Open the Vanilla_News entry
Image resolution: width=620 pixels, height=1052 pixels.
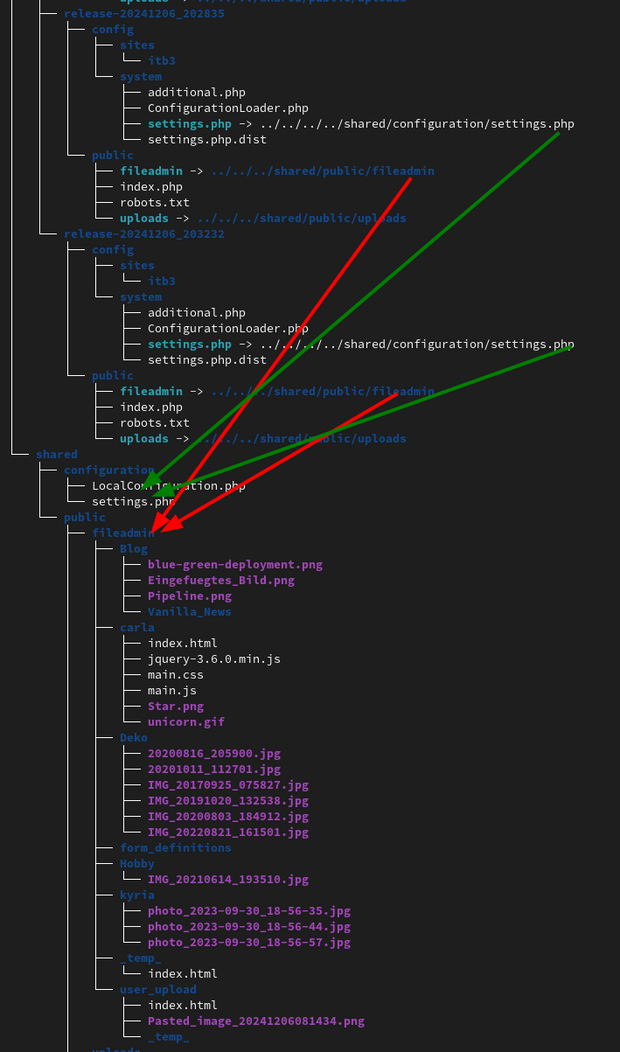(189, 612)
